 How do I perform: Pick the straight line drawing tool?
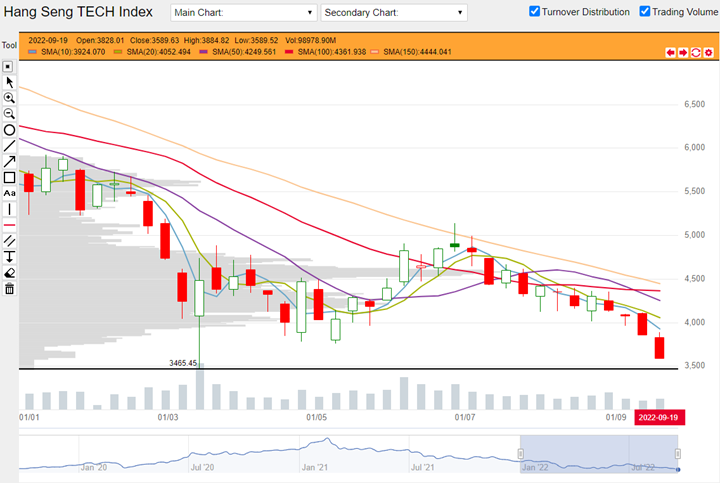(x=9, y=146)
